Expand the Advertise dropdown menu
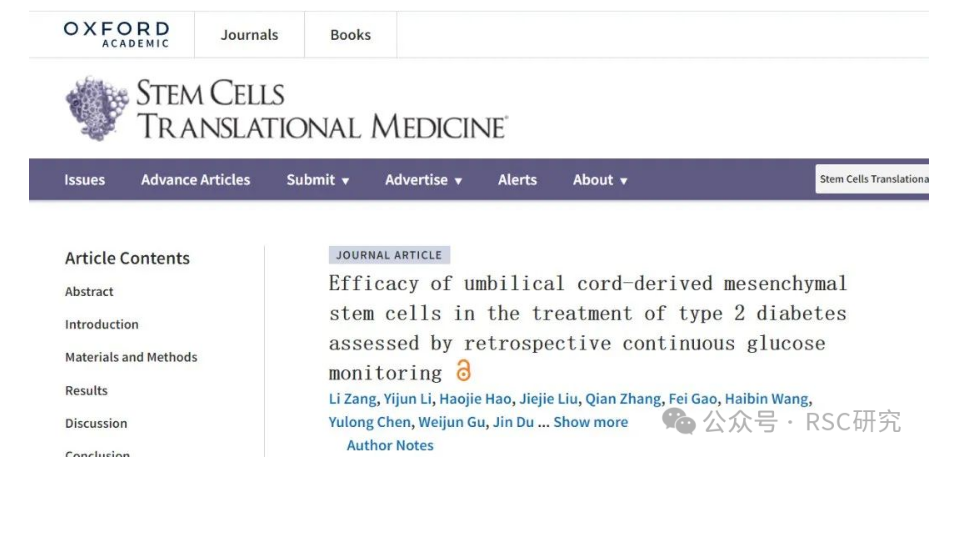 424,180
